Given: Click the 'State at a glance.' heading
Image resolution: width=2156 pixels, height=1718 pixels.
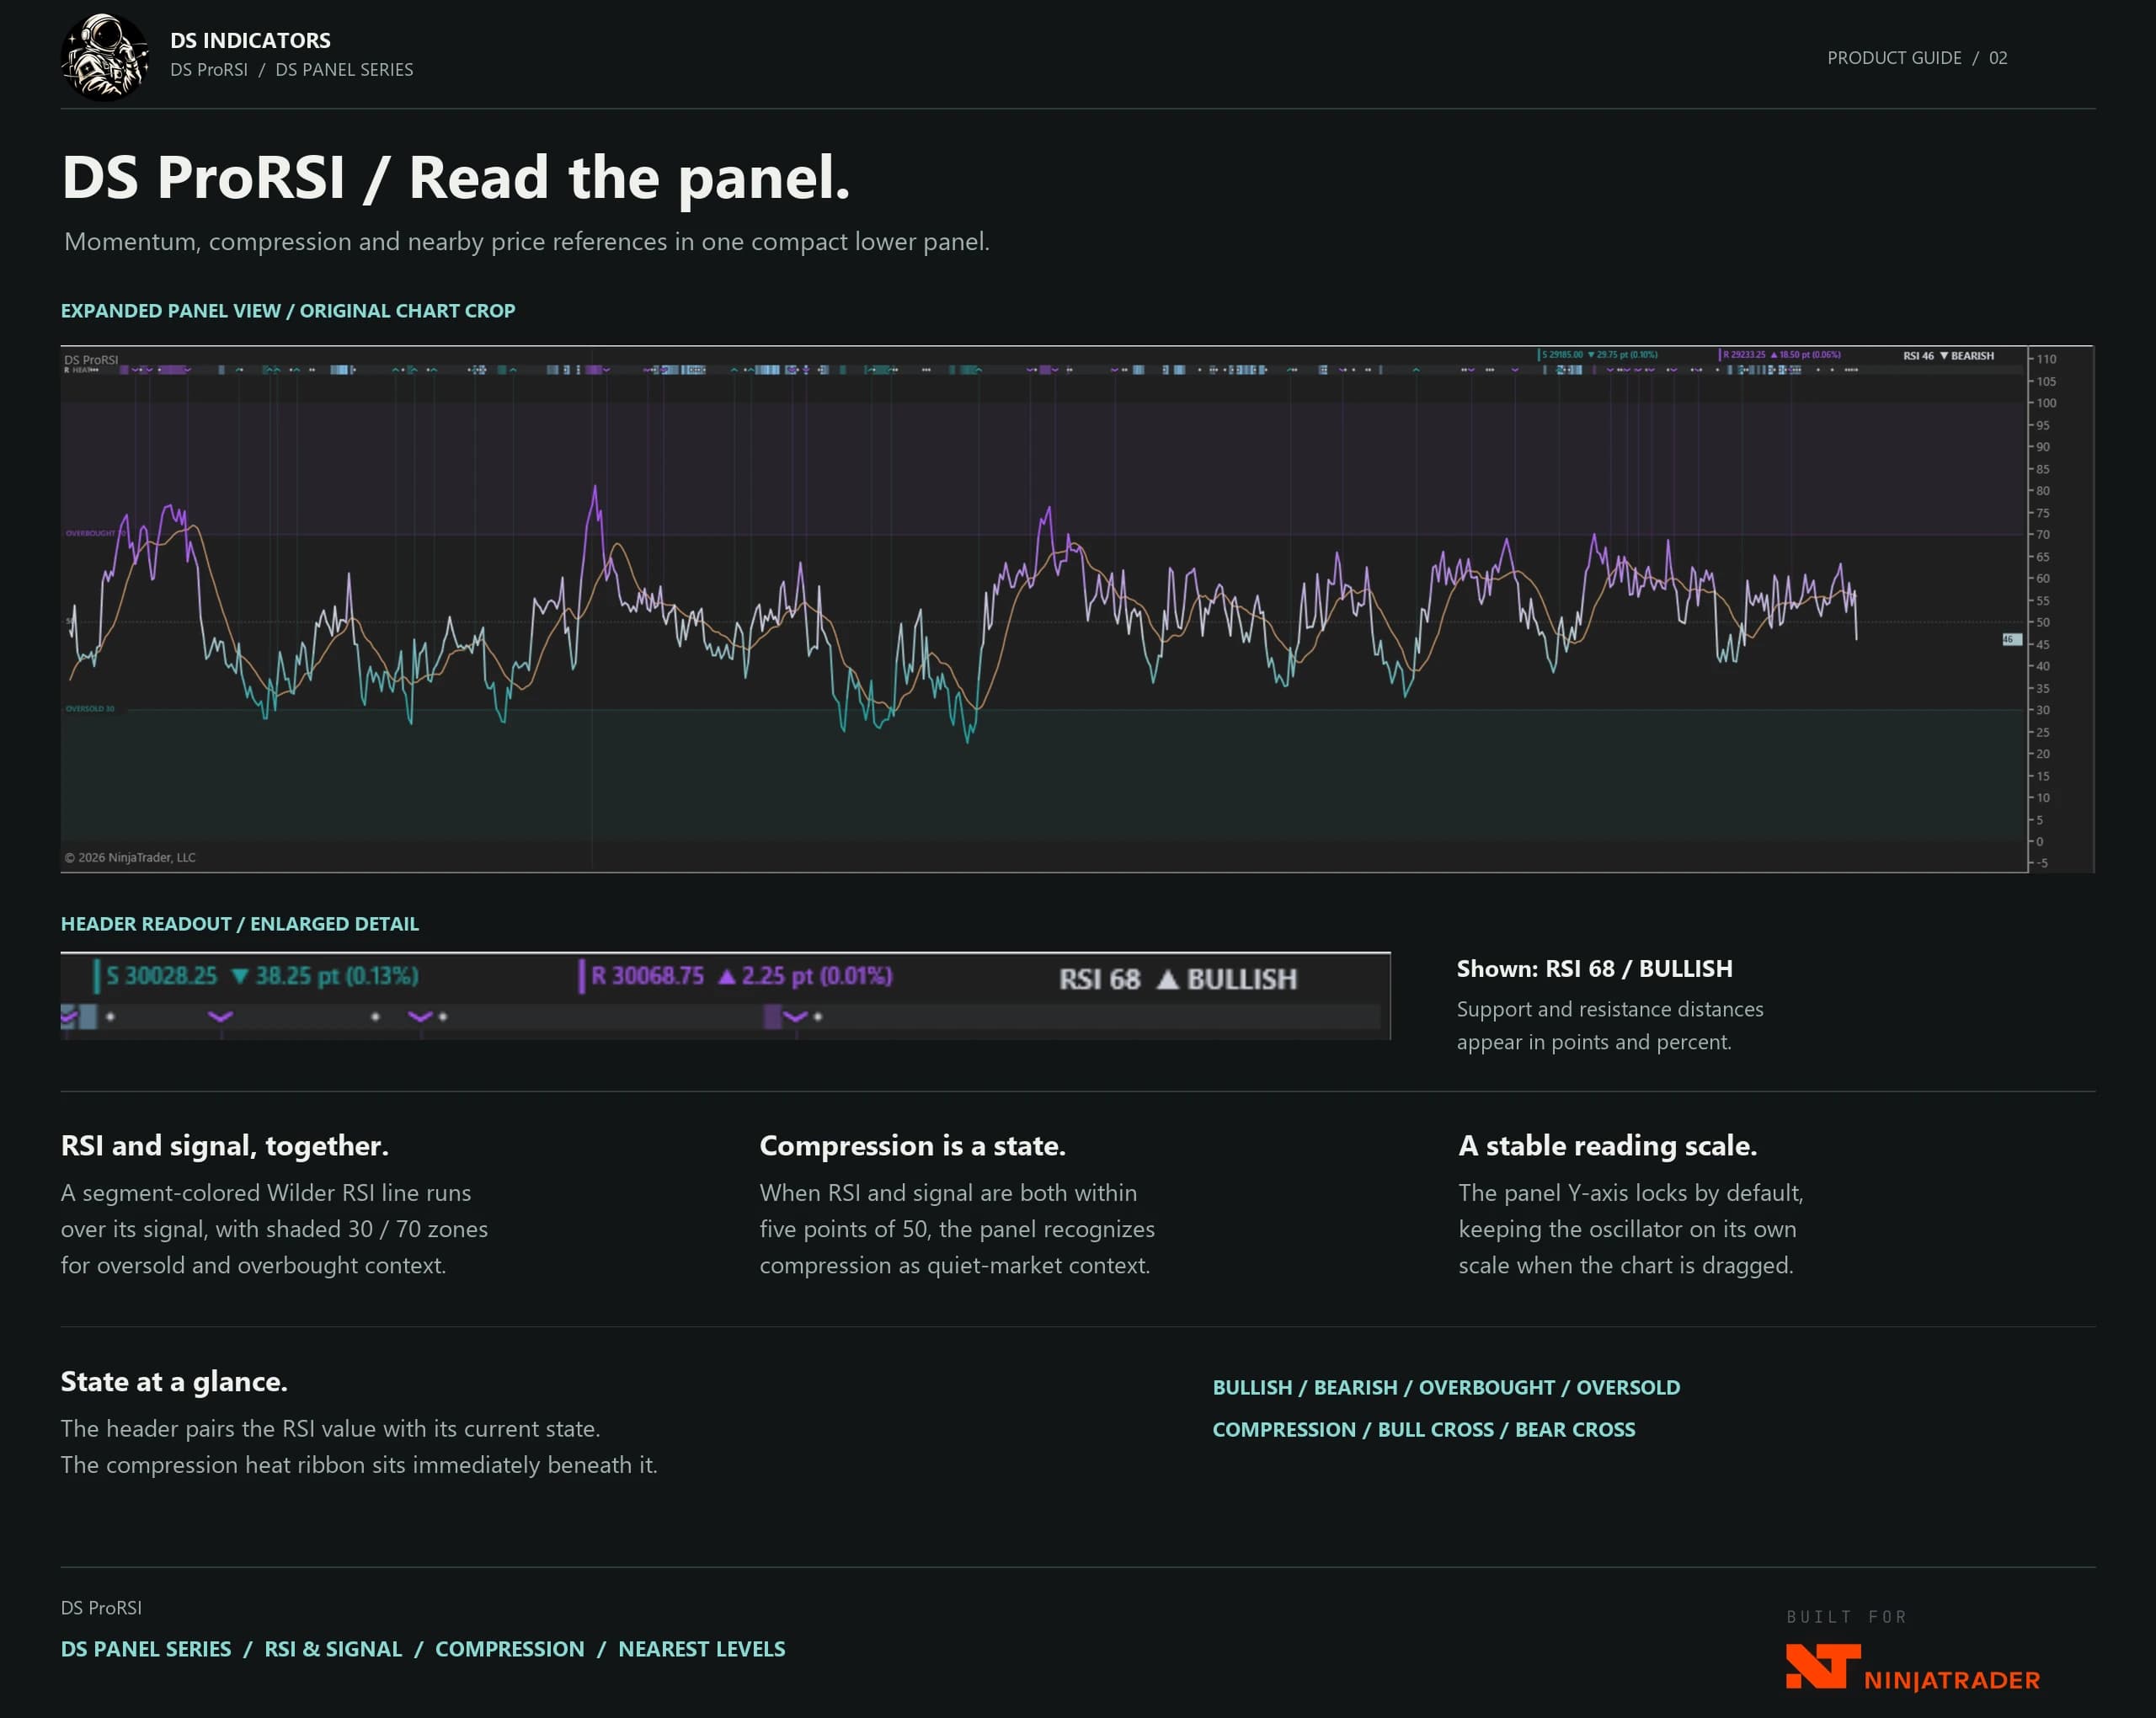Looking at the screenshot, I should [174, 1382].
